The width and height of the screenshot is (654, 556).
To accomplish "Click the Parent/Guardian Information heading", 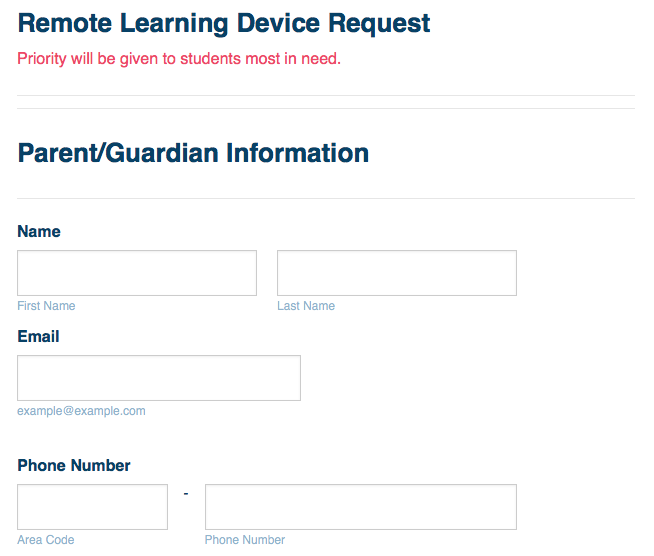I will (193, 153).
